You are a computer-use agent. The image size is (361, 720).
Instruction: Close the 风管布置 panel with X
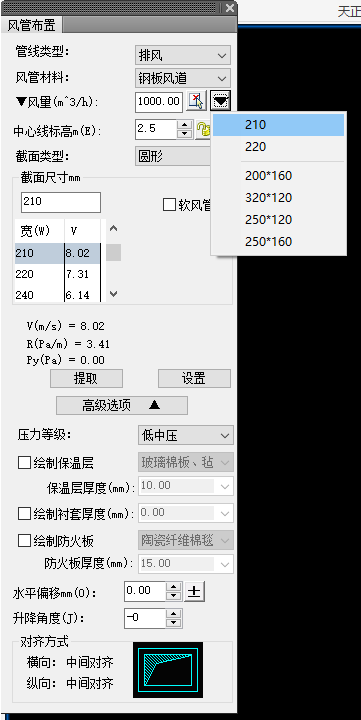[x=230, y=8]
